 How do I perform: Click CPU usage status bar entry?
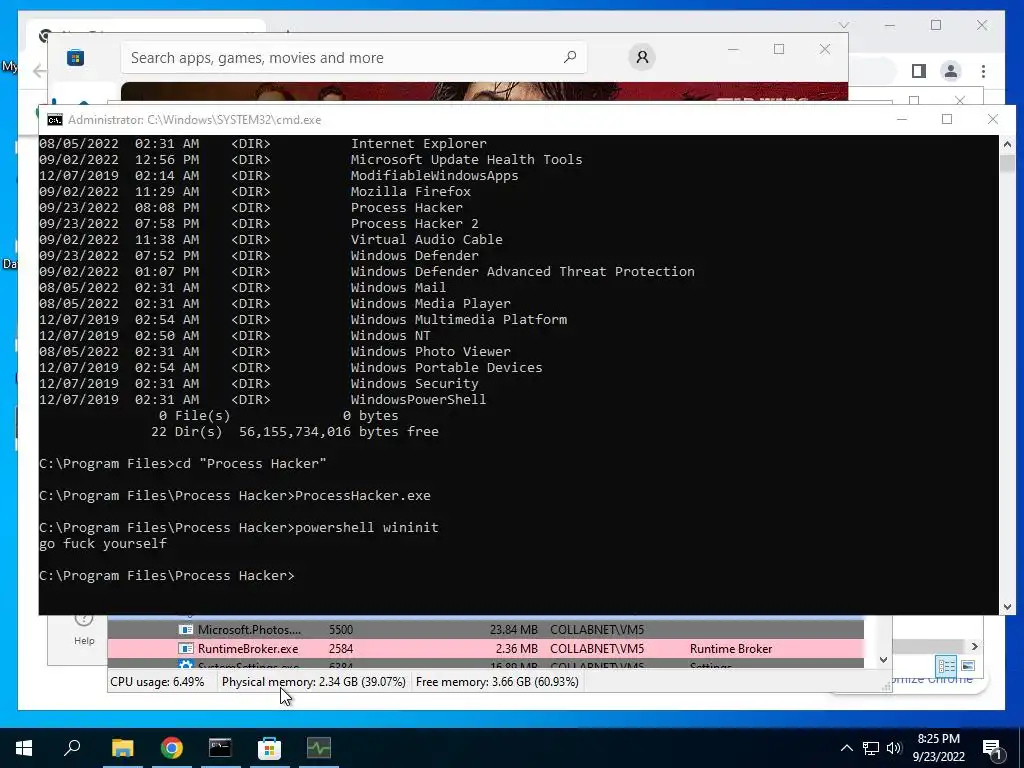[x=157, y=682]
